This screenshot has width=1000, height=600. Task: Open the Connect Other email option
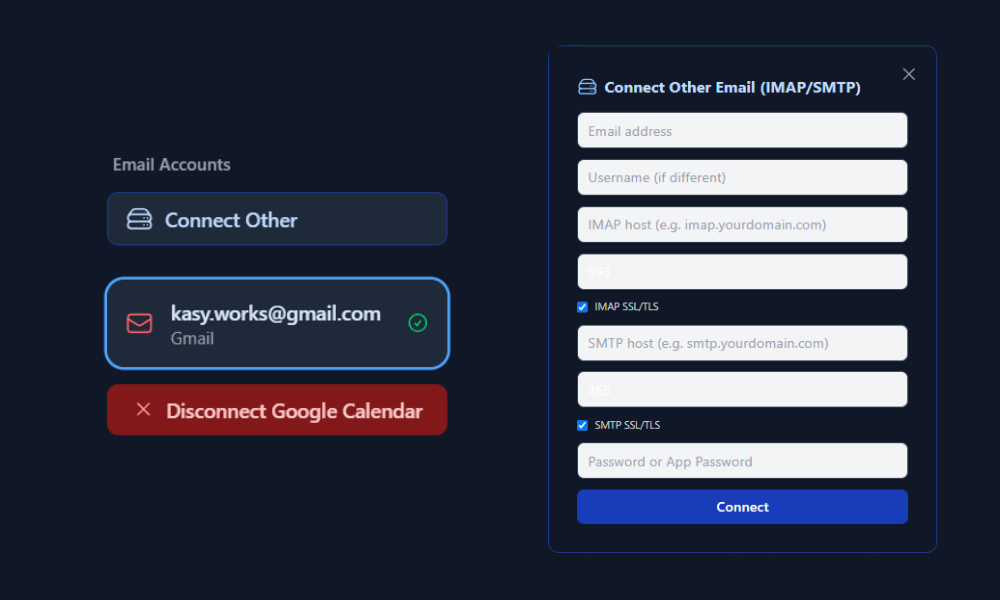point(277,219)
